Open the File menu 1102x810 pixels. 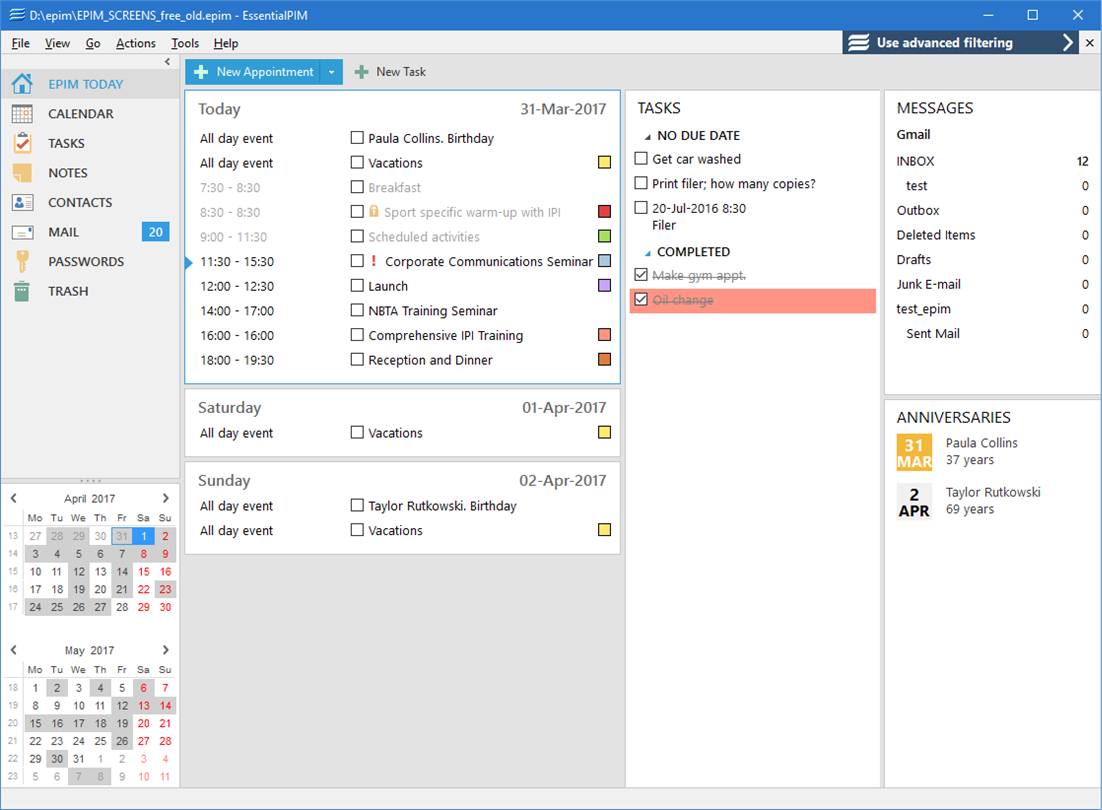[20, 43]
